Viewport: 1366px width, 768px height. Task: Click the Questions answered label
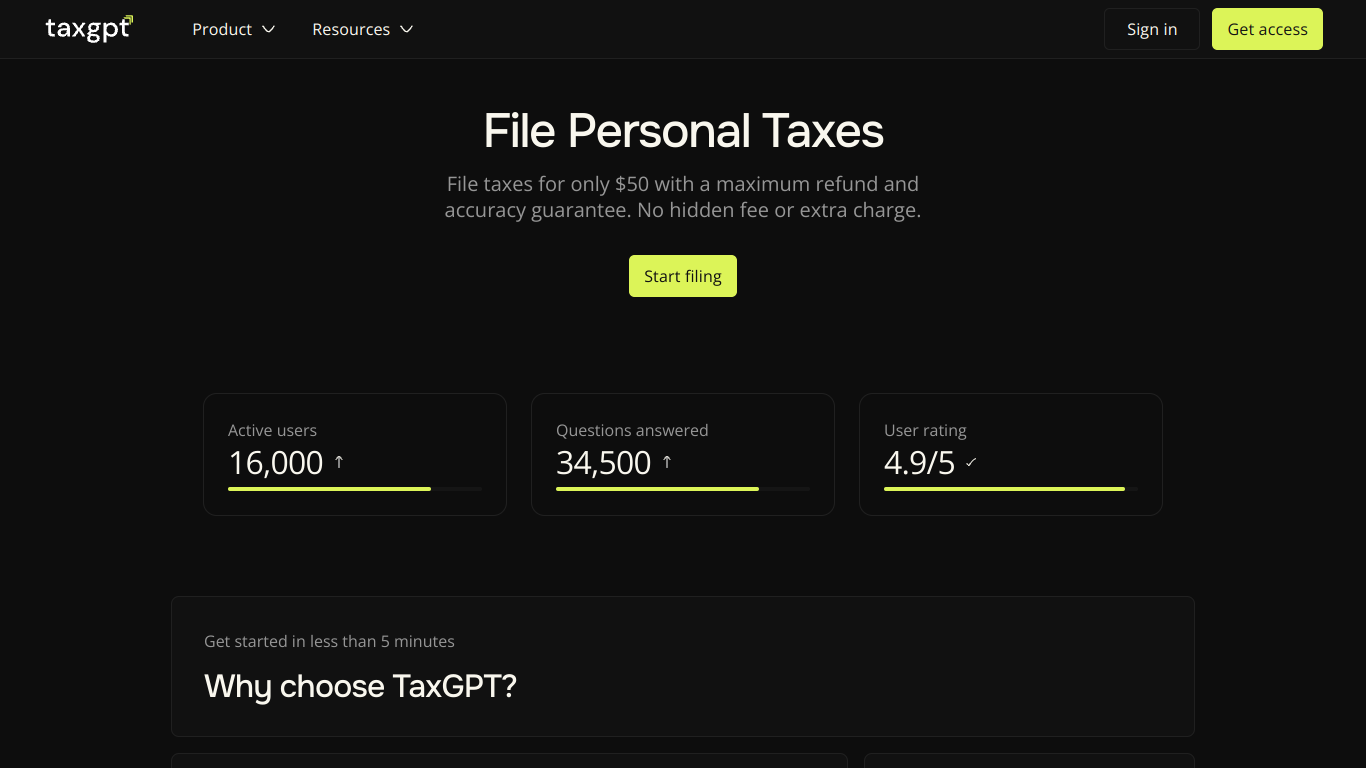pos(632,430)
